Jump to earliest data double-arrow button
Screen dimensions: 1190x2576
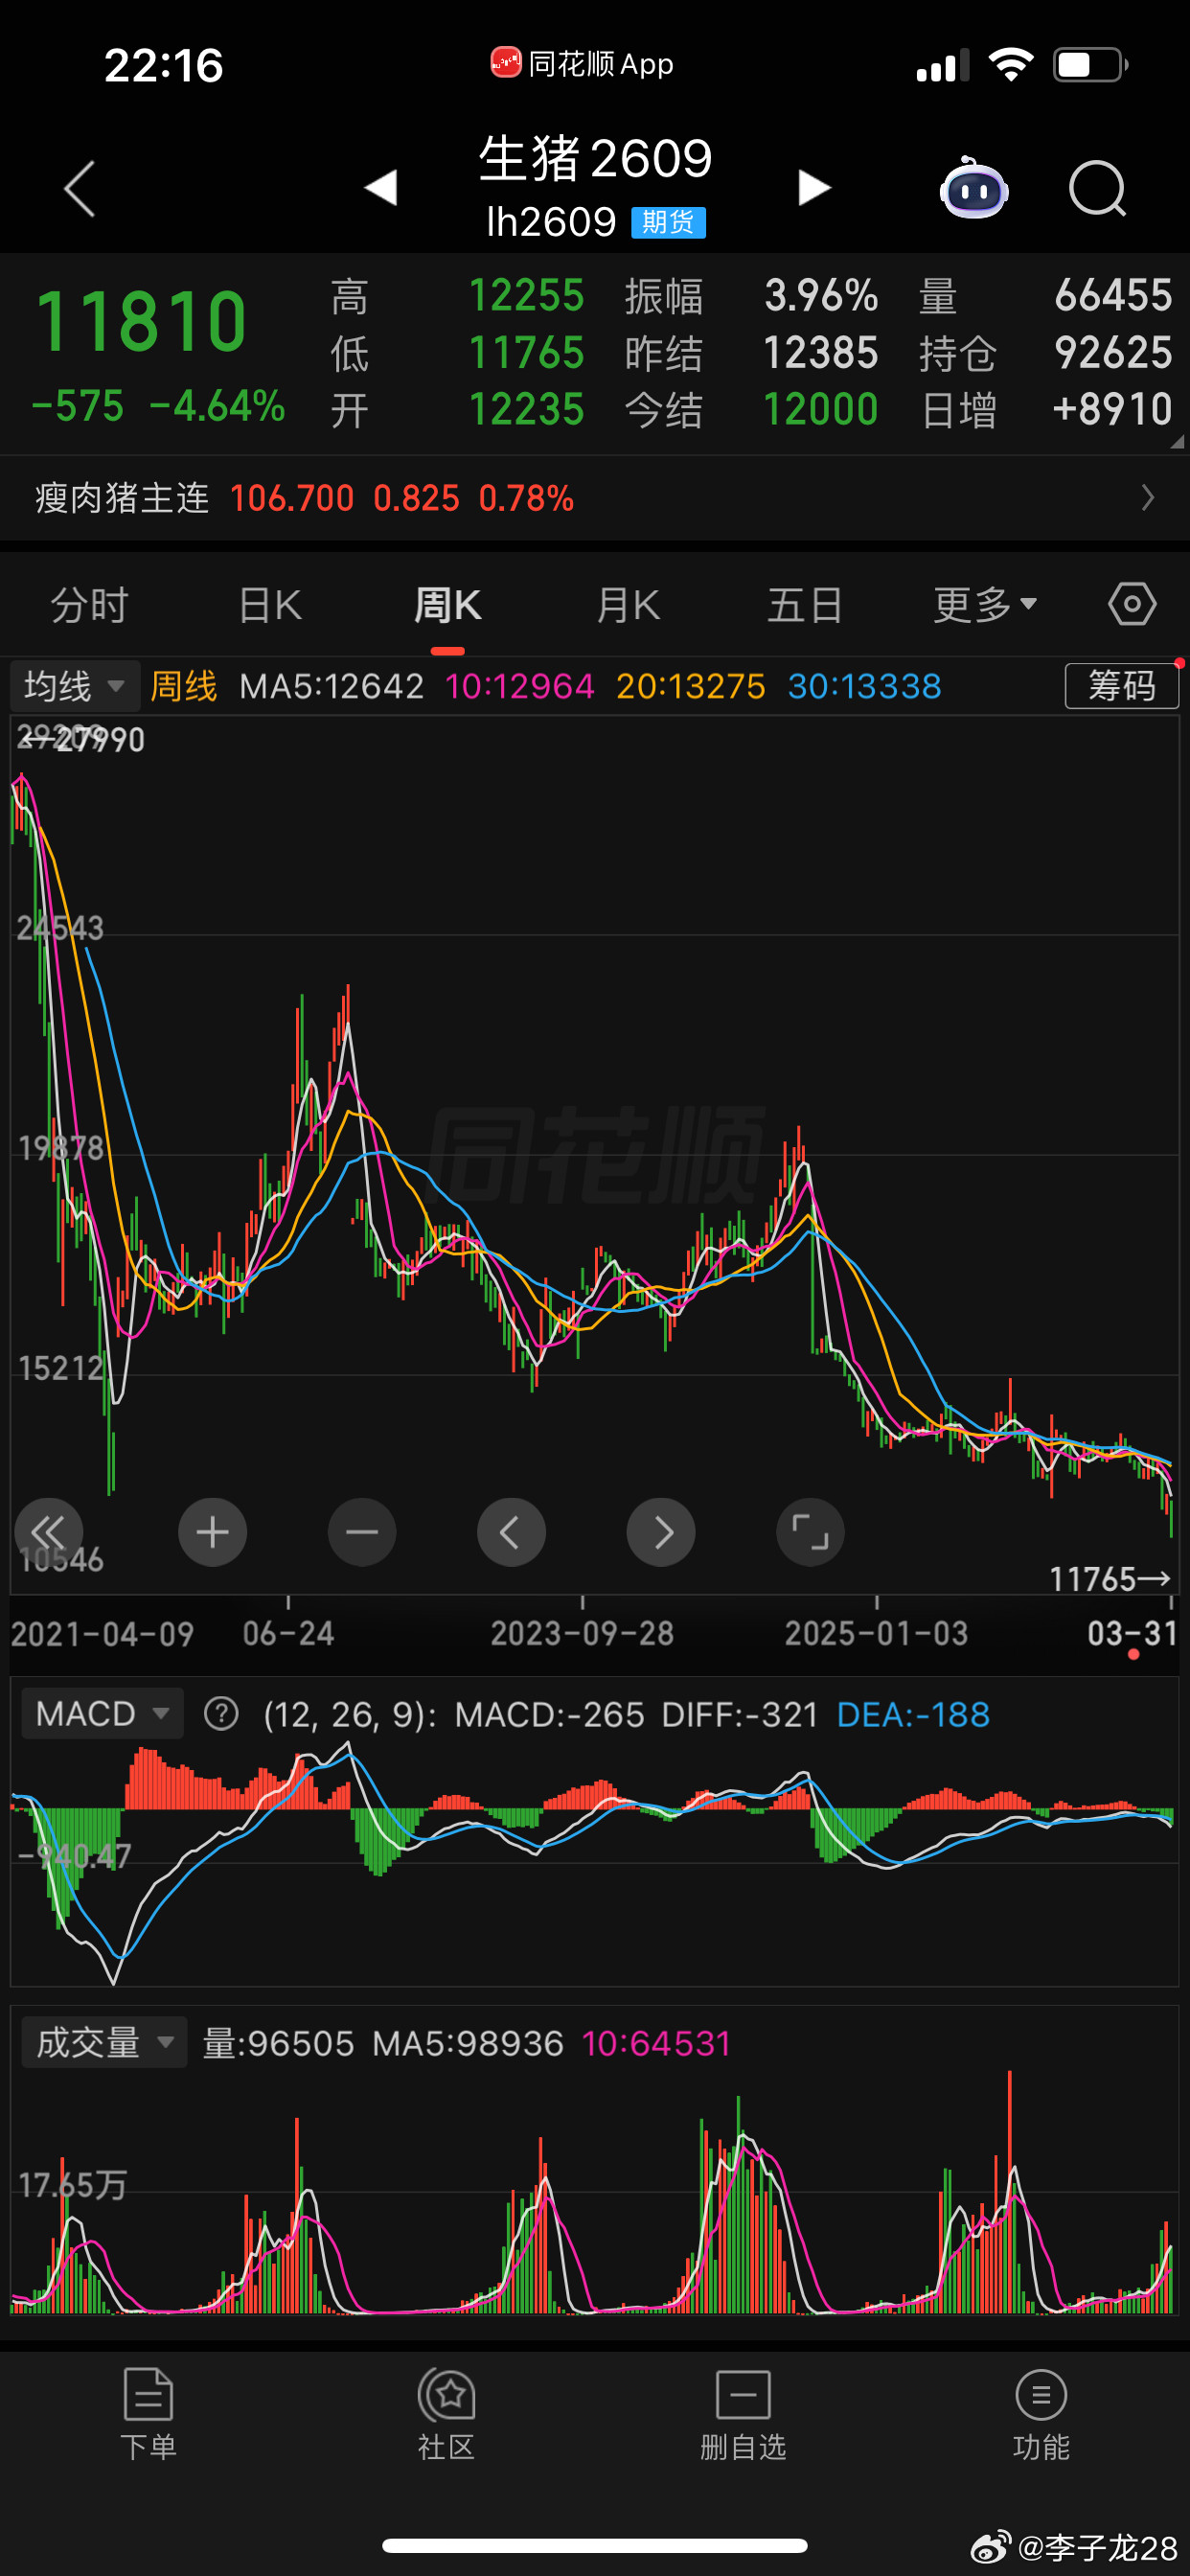pyautogui.click(x=48, y=1532)
